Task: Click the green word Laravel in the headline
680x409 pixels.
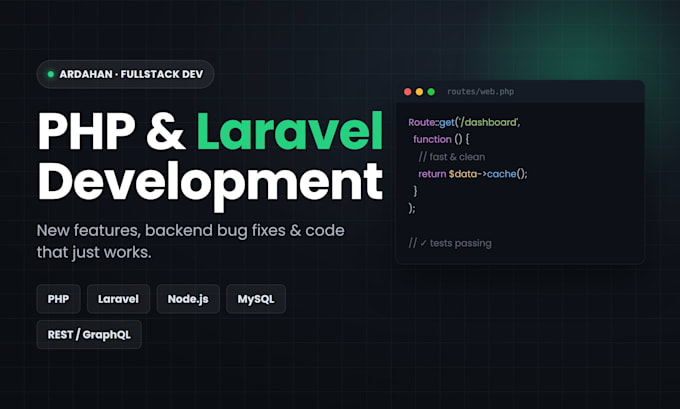Action: [x=290, y=131]
